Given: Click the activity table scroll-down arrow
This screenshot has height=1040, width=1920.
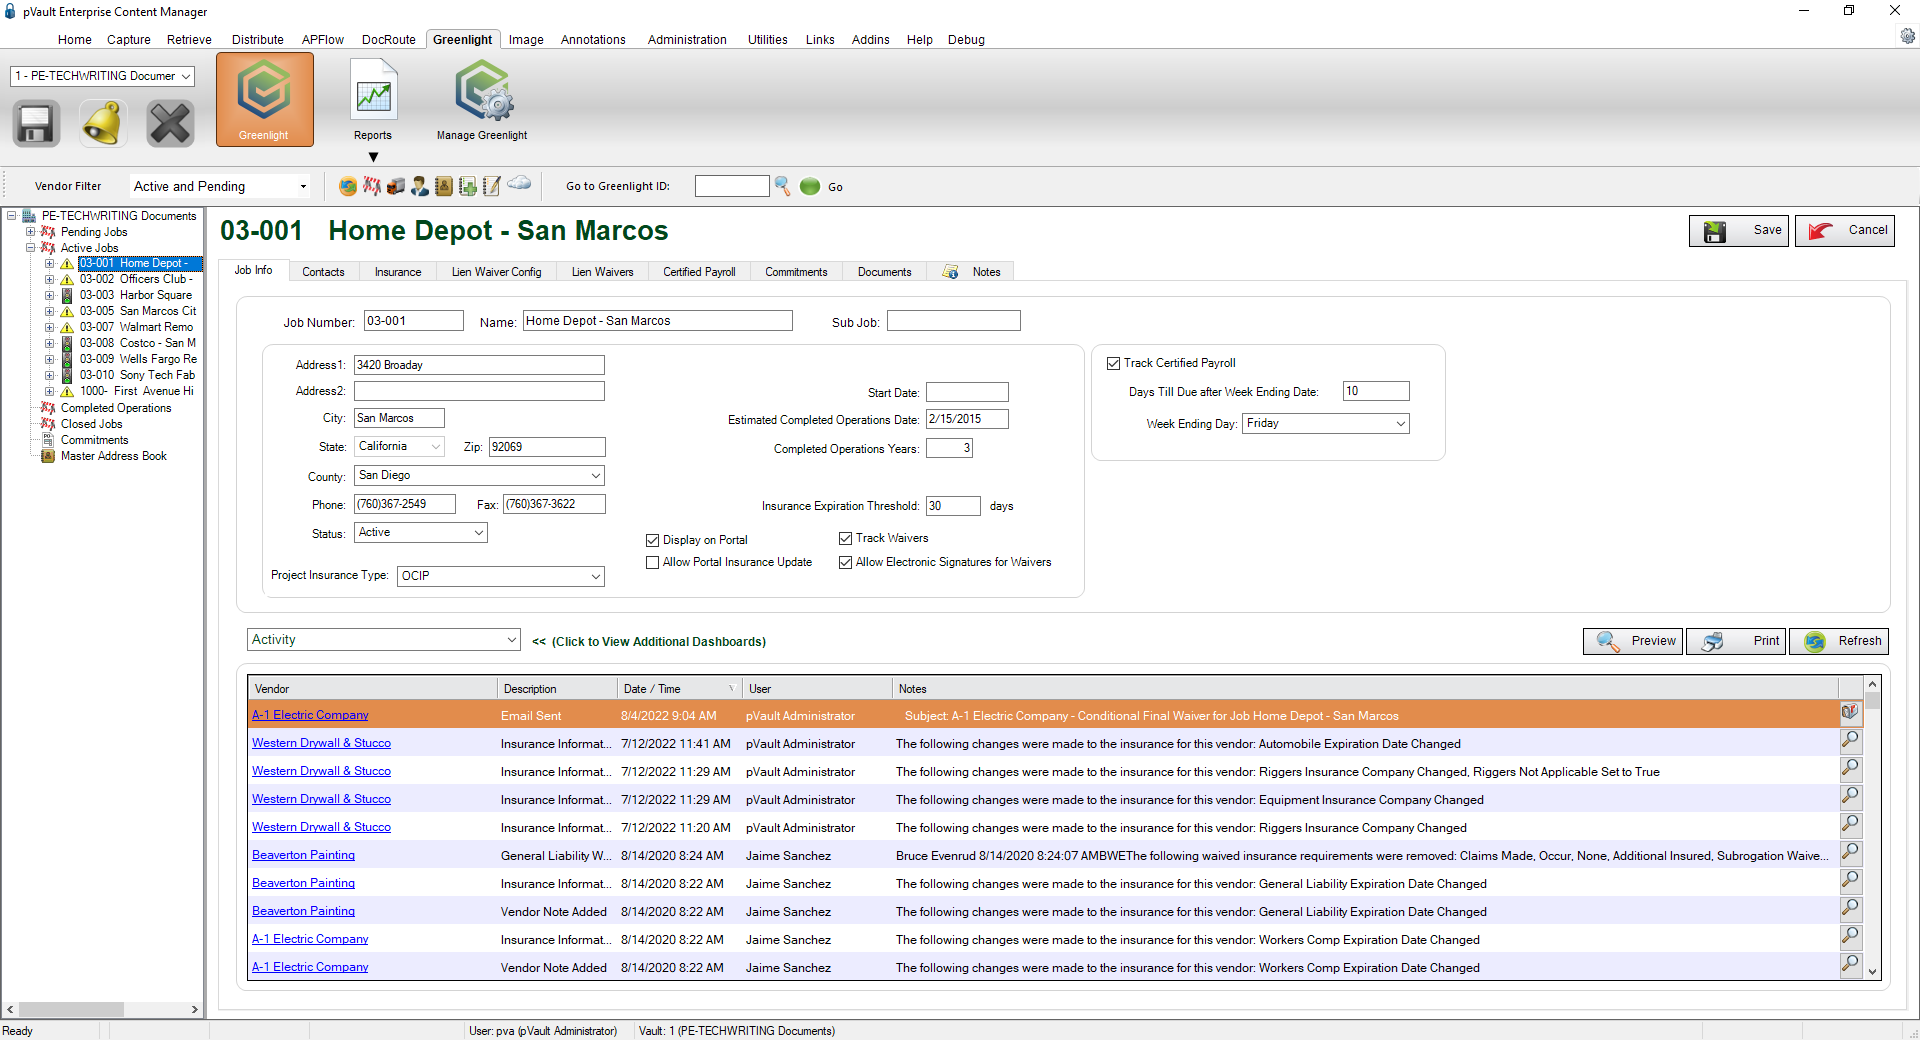Looking at the screenshot, I should [x=1873, y=972].
